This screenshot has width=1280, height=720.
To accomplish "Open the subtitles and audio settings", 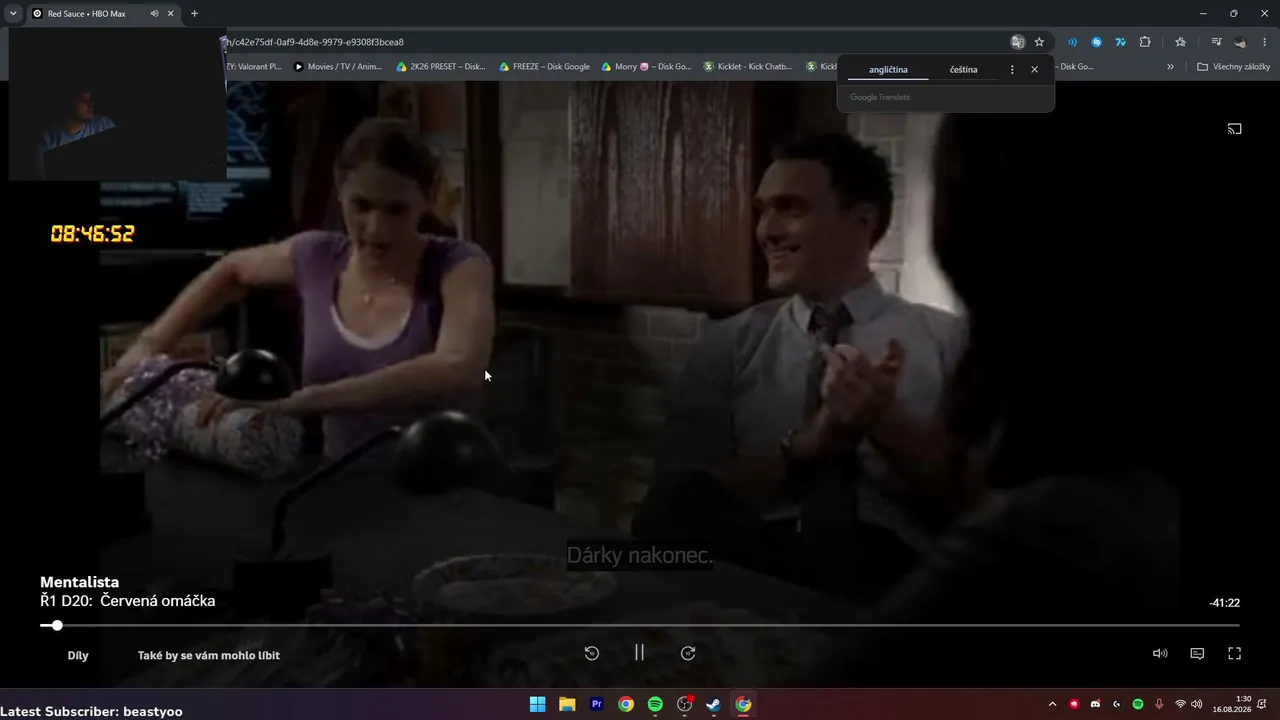I will [1197, 654].
